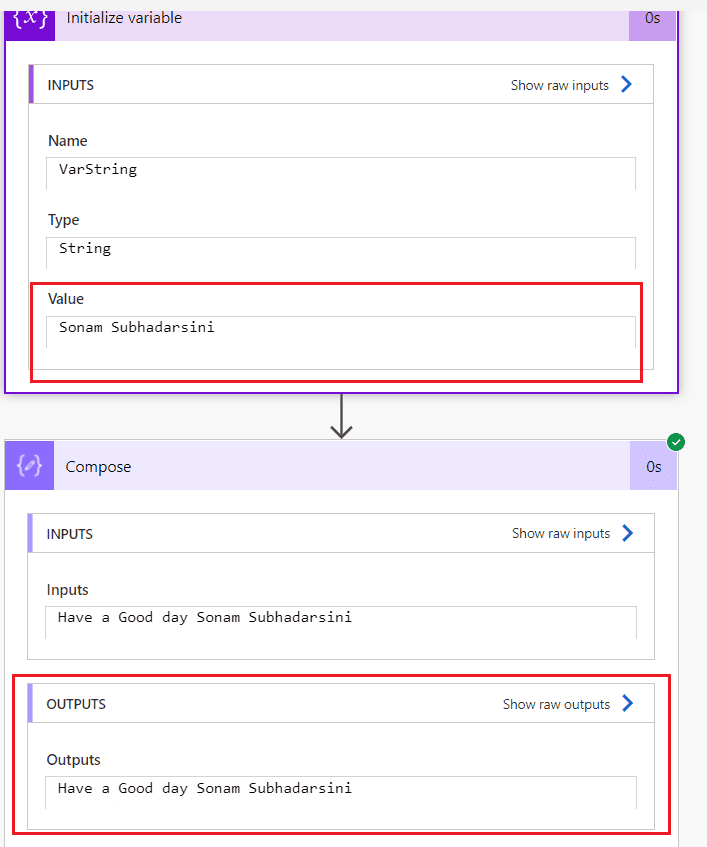Click the Outputs label in Compose
This screenshot has width=707, height=847.
73,760
